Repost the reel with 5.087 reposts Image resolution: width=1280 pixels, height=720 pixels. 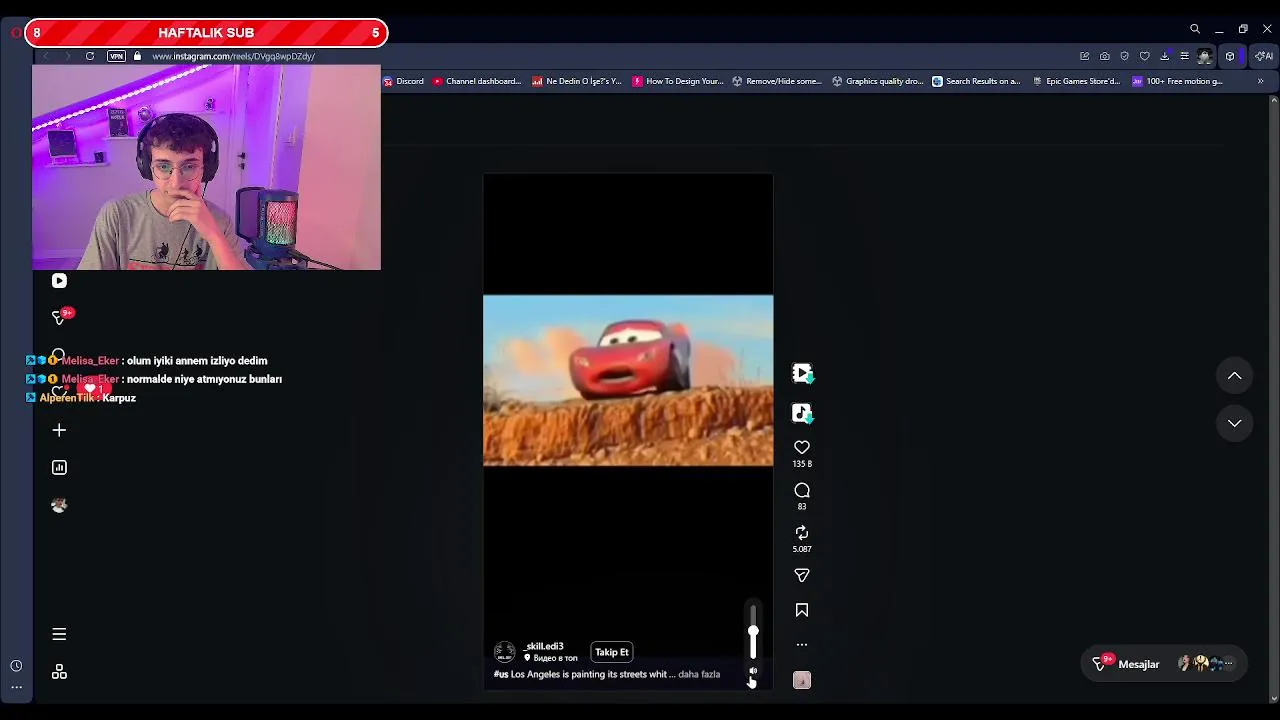tap(802, 533)
